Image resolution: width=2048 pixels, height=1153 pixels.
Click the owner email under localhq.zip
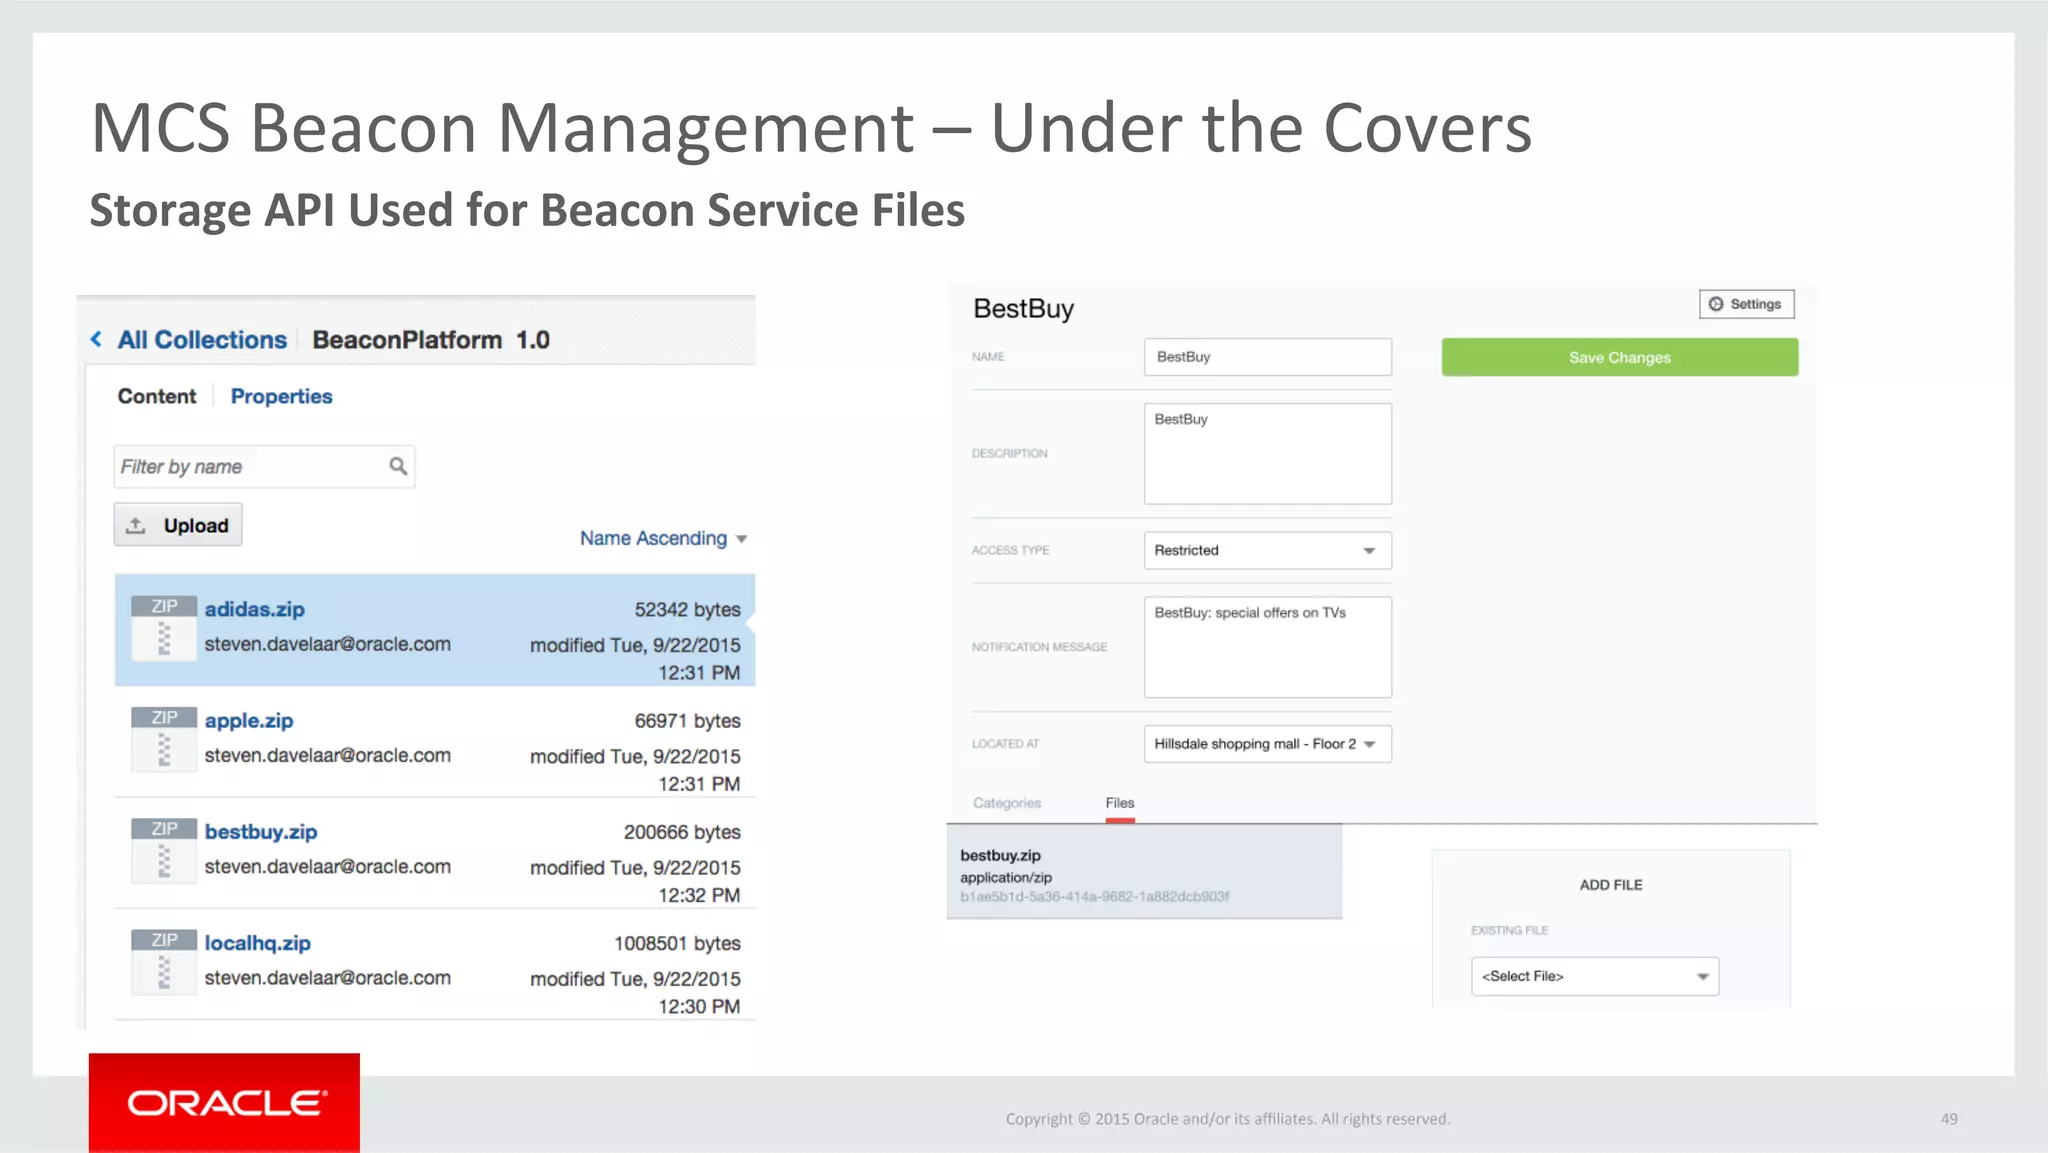pyautogui.click(x=327, y=978)
